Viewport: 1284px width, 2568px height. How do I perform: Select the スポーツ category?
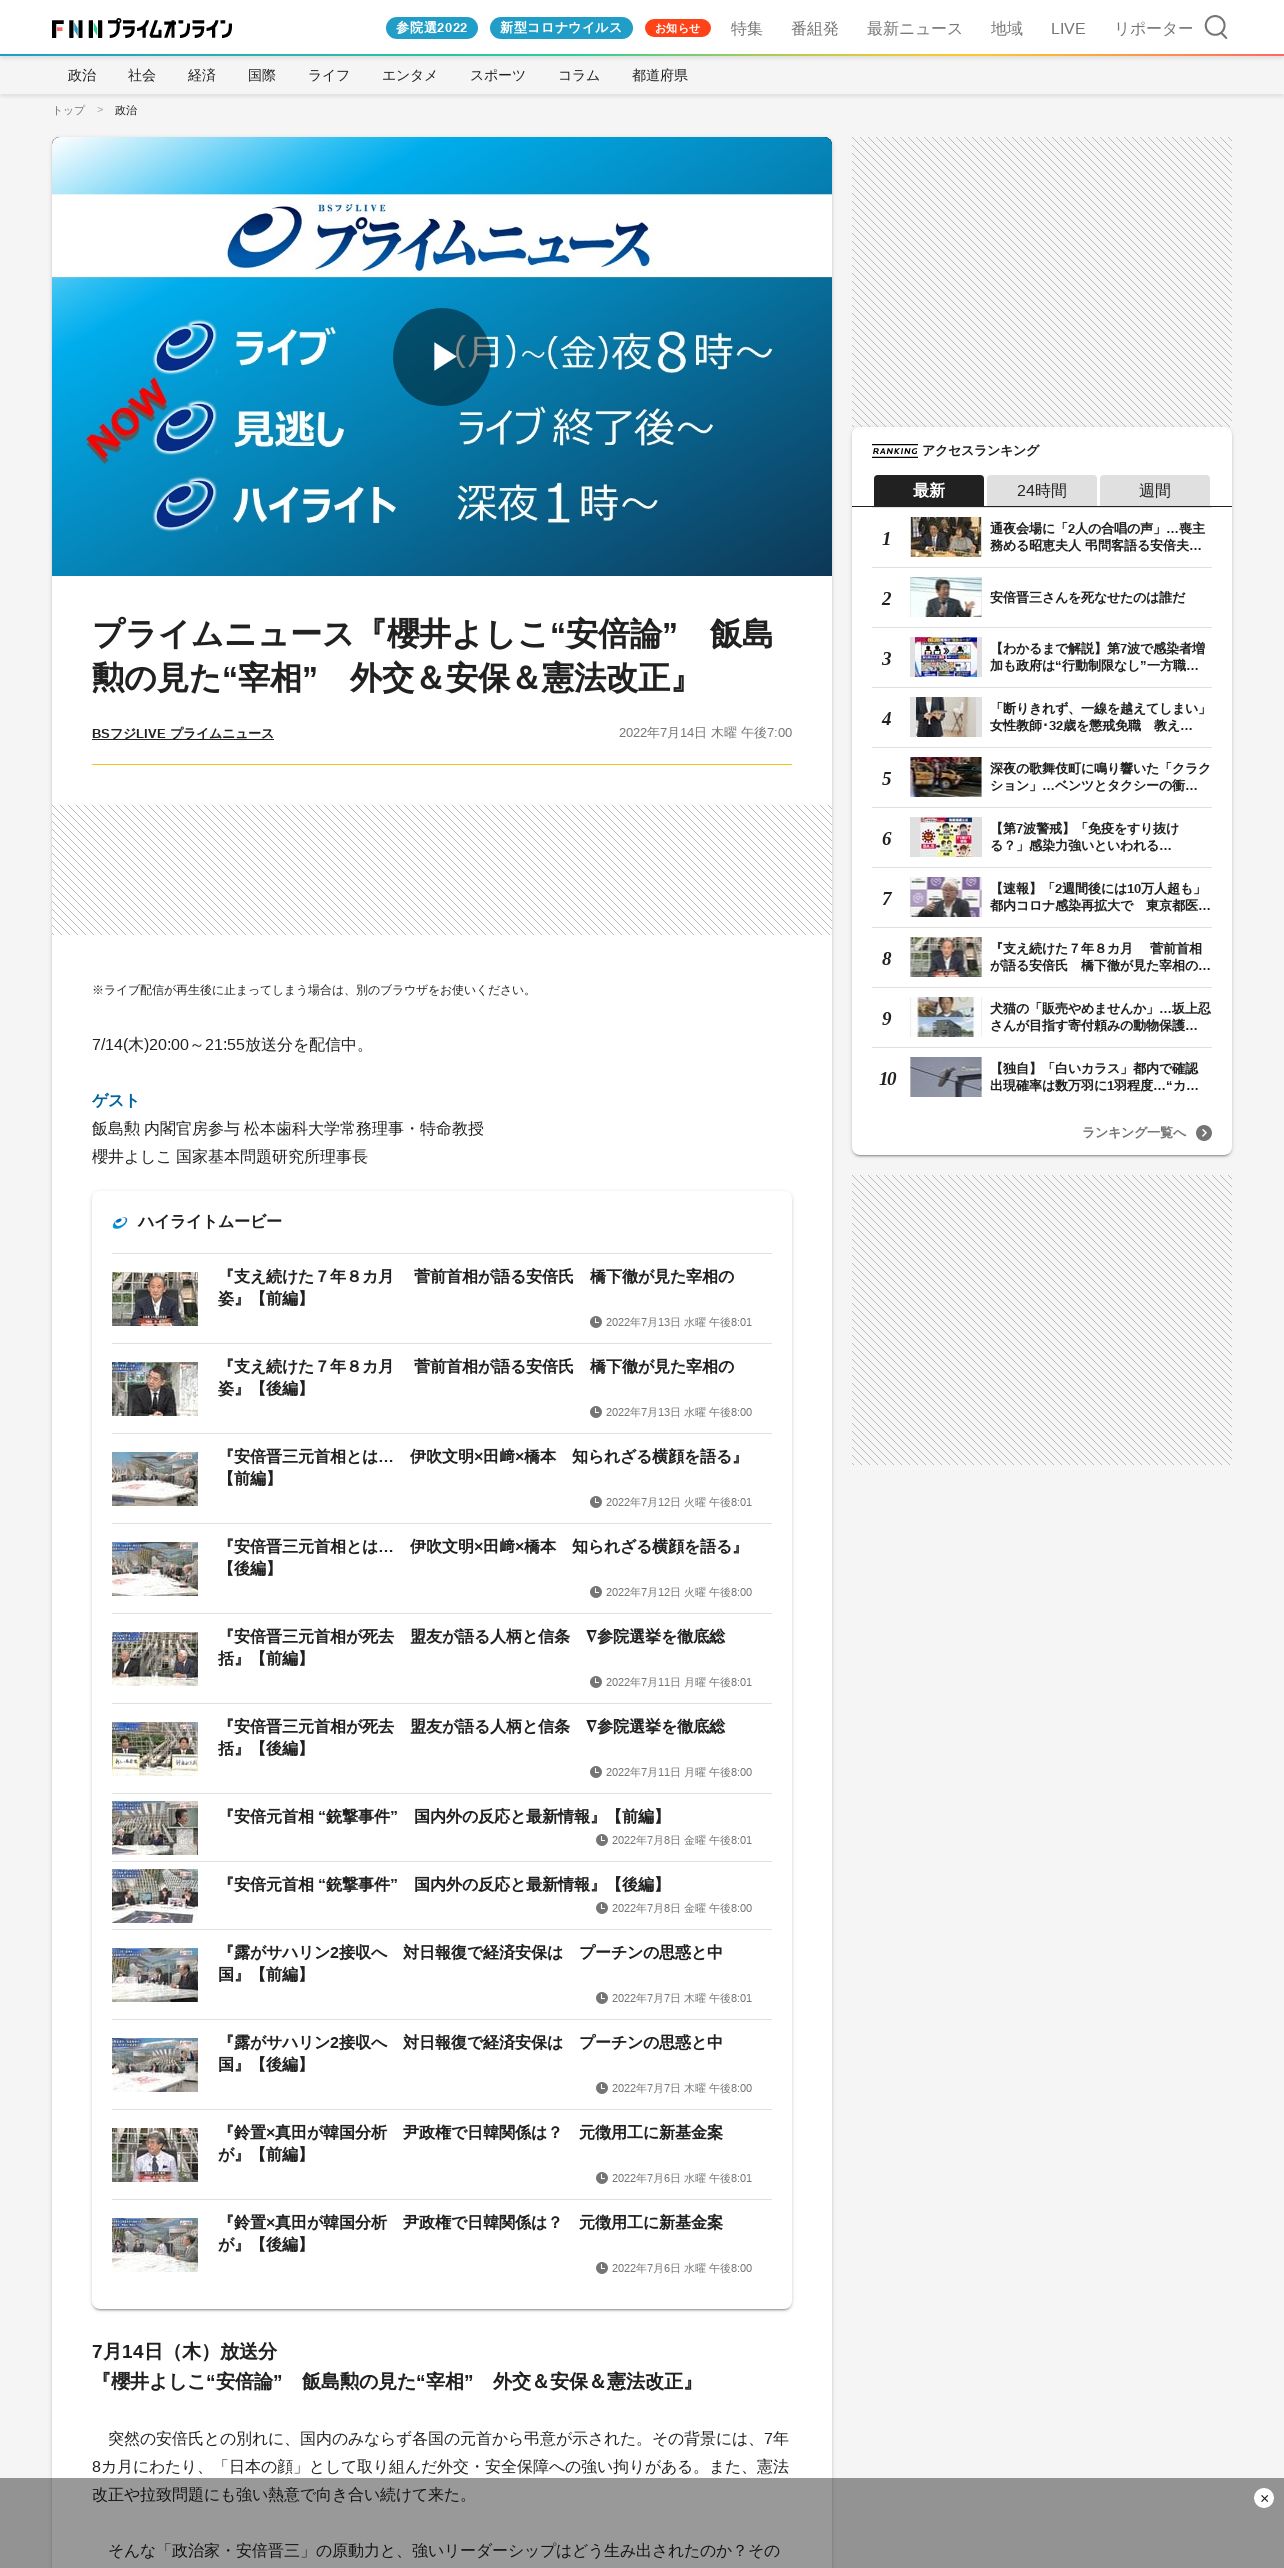tap(498, 75)
